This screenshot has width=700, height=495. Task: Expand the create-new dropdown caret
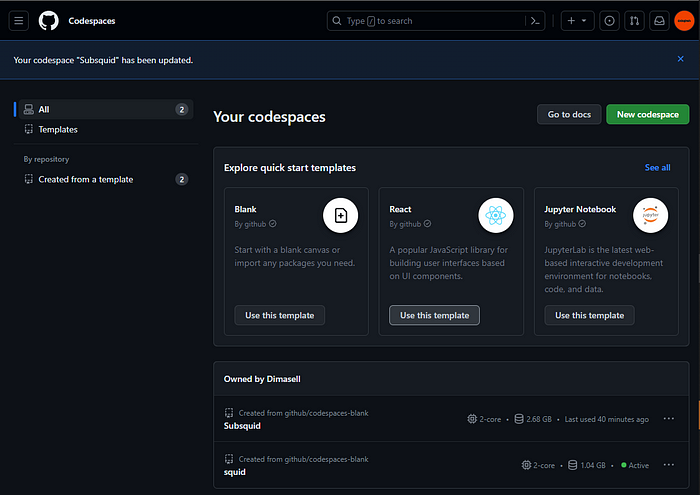tap(584, 21)
